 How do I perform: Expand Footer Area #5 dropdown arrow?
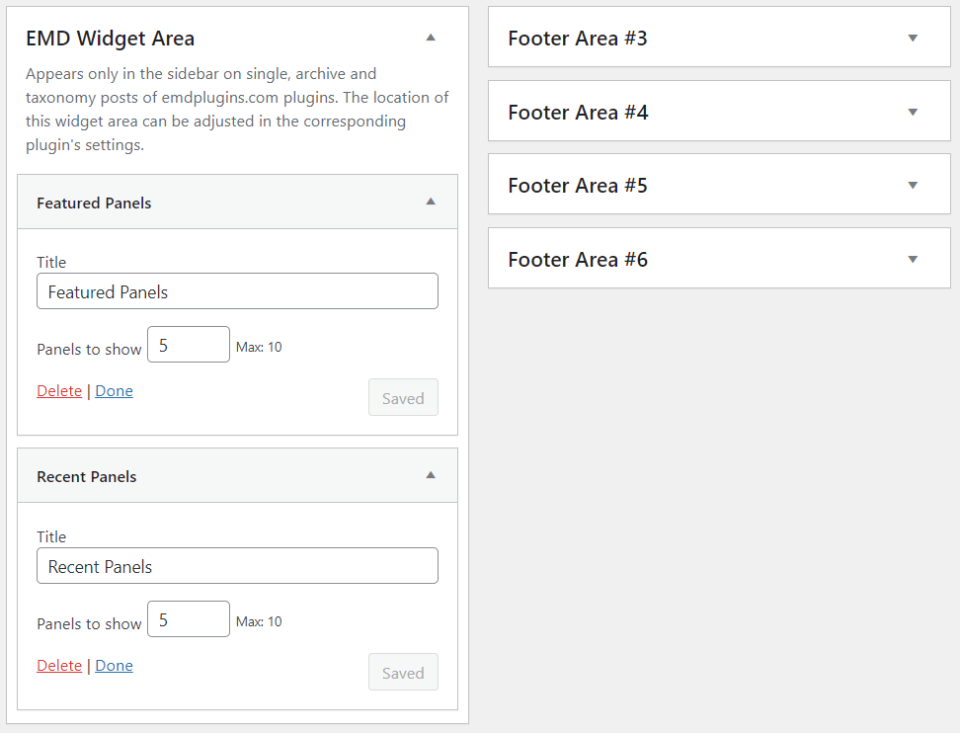[x=912, y=185]
